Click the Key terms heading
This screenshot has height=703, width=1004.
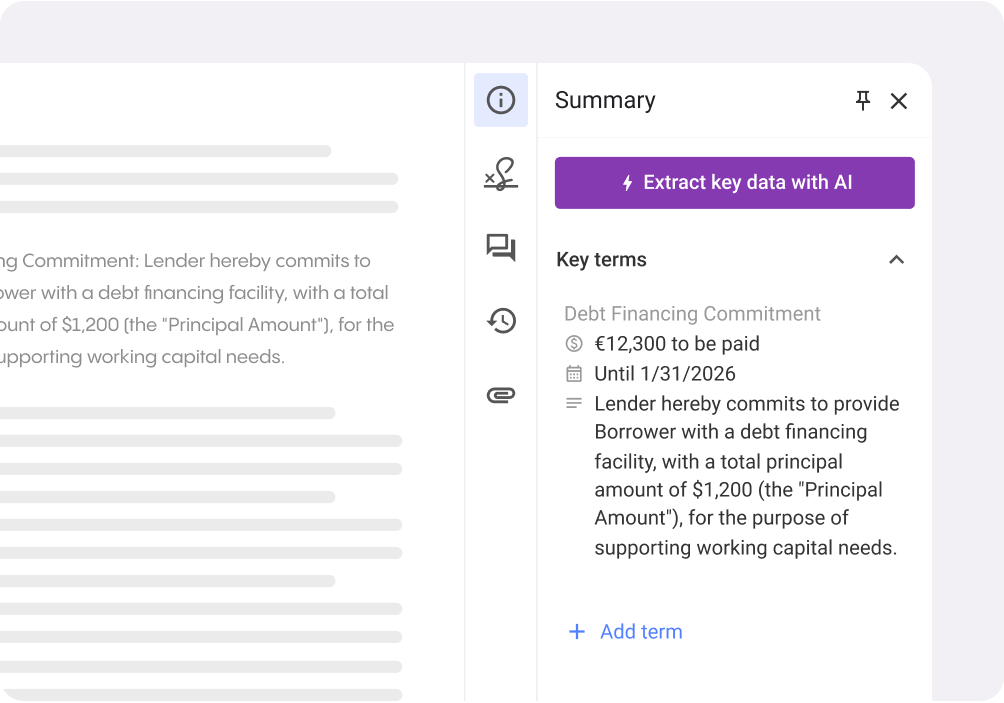coord(601,260)
